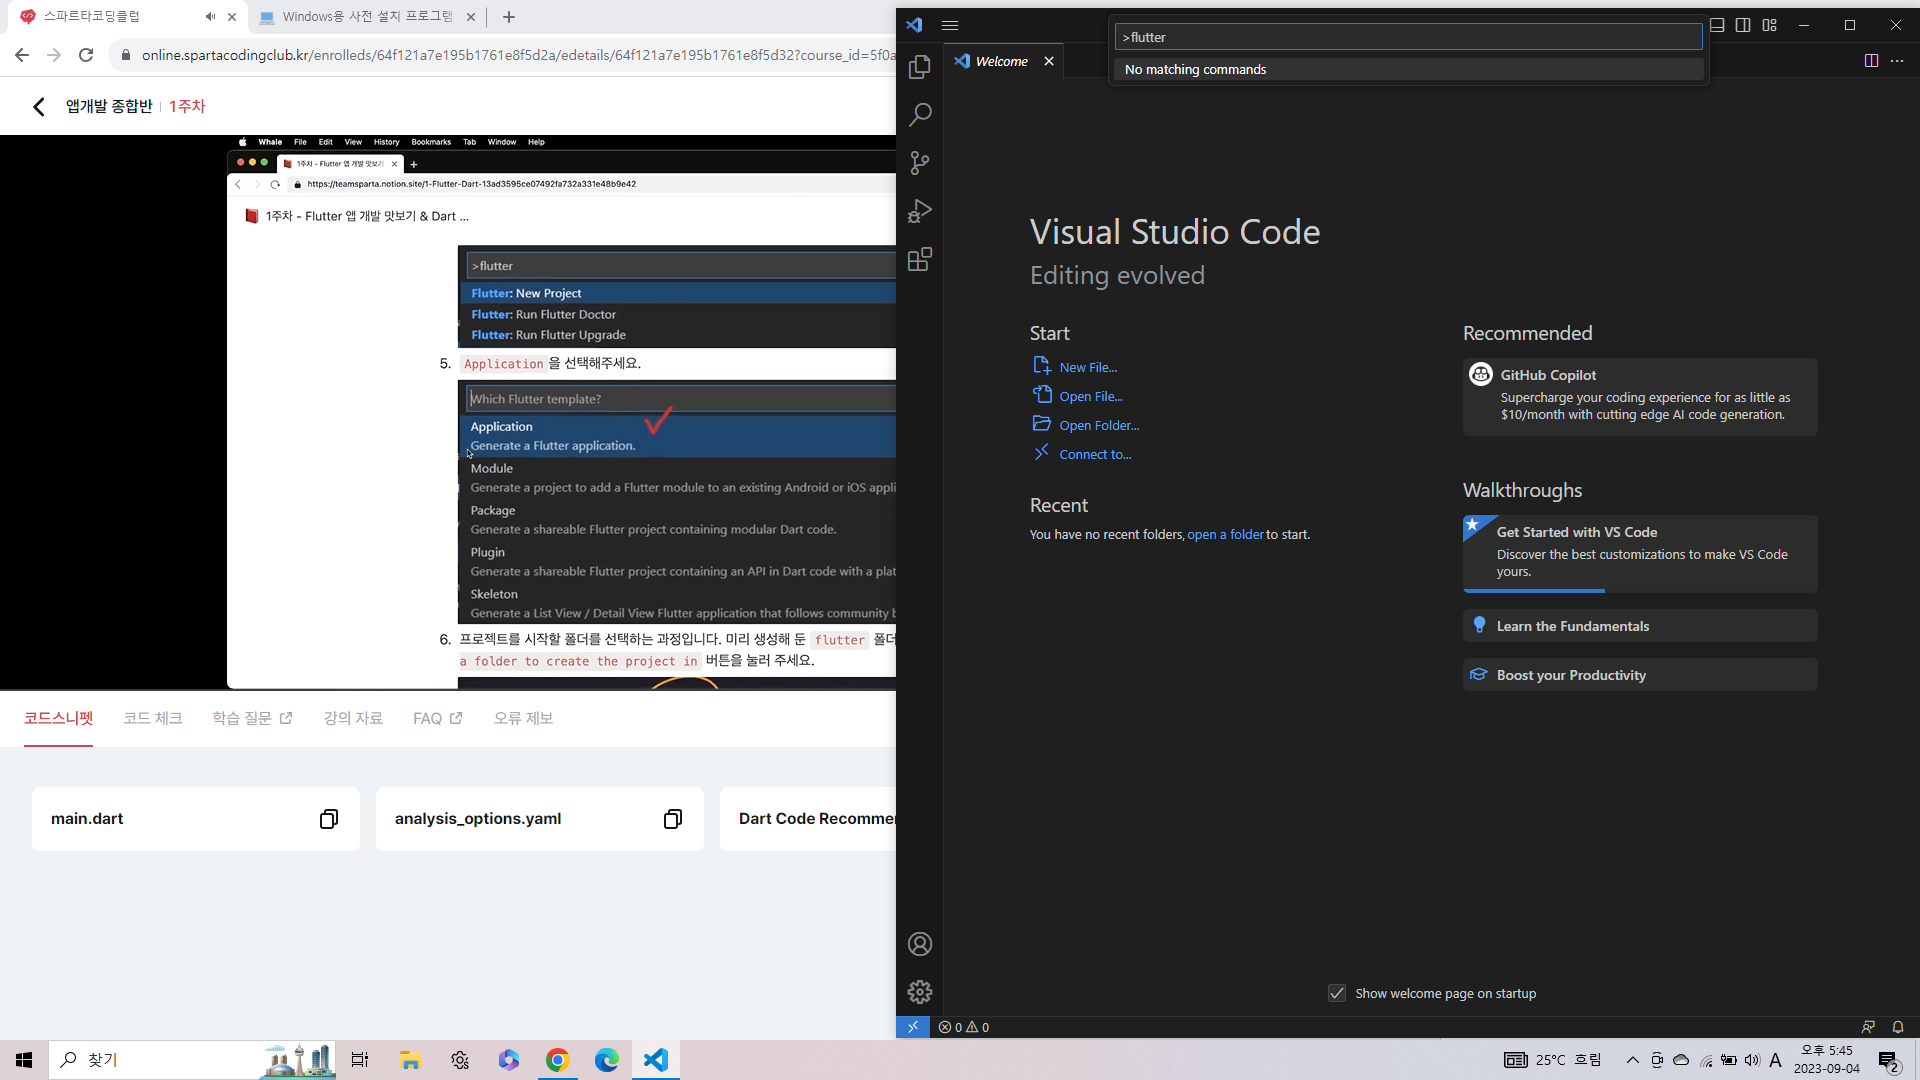Open the Explorer view in VS Code

click(920, 67)
